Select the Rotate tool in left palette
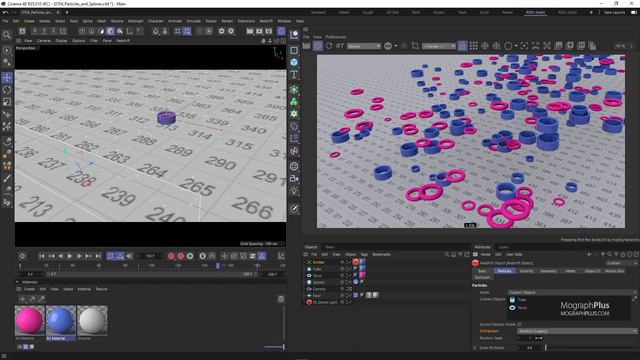The height and width of the screenshot is (360, 640). (7, 90)
